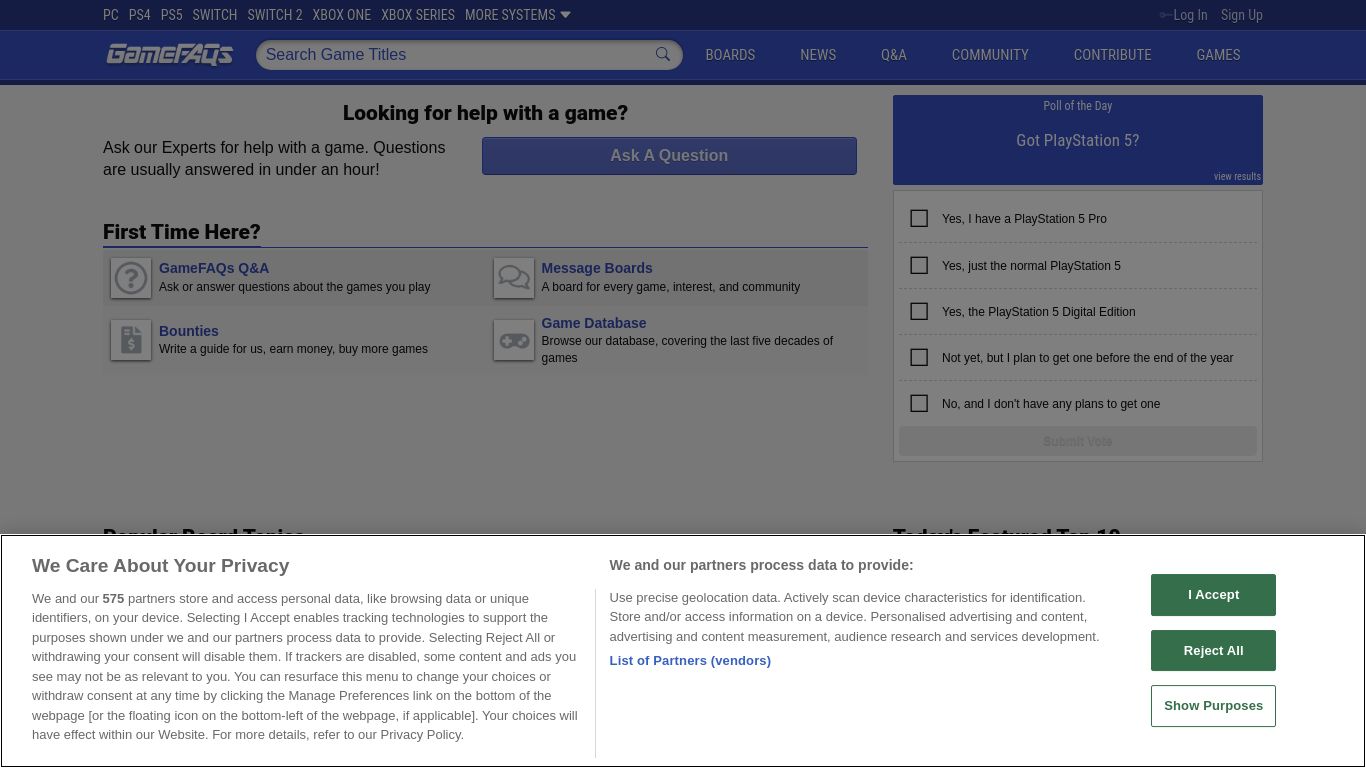This screenshot has height=768, width=1366.
Task: Select the SWITCH 2 platform link
Action: (275, 15)
